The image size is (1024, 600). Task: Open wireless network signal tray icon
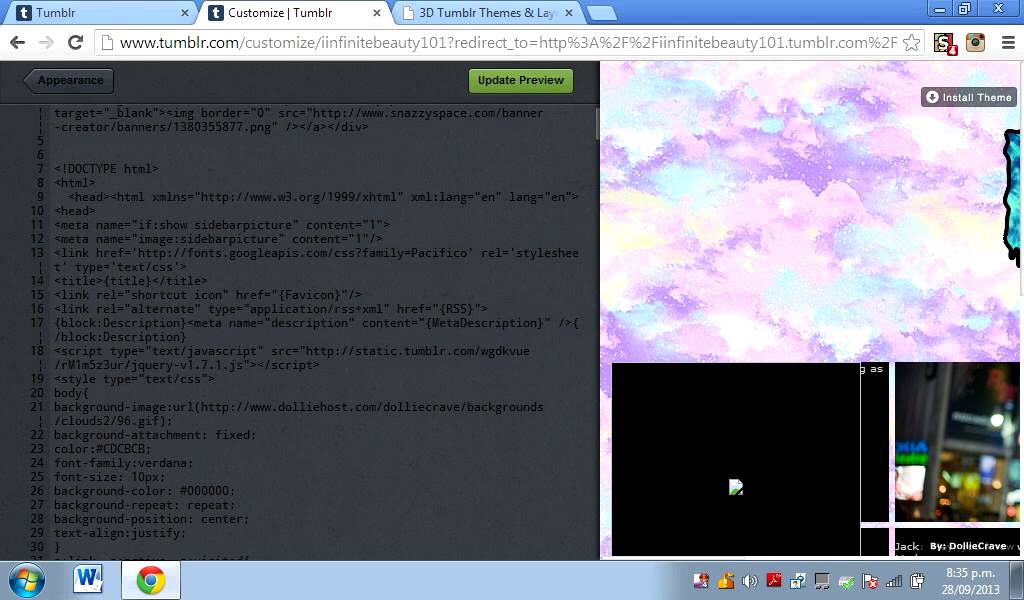893,581
